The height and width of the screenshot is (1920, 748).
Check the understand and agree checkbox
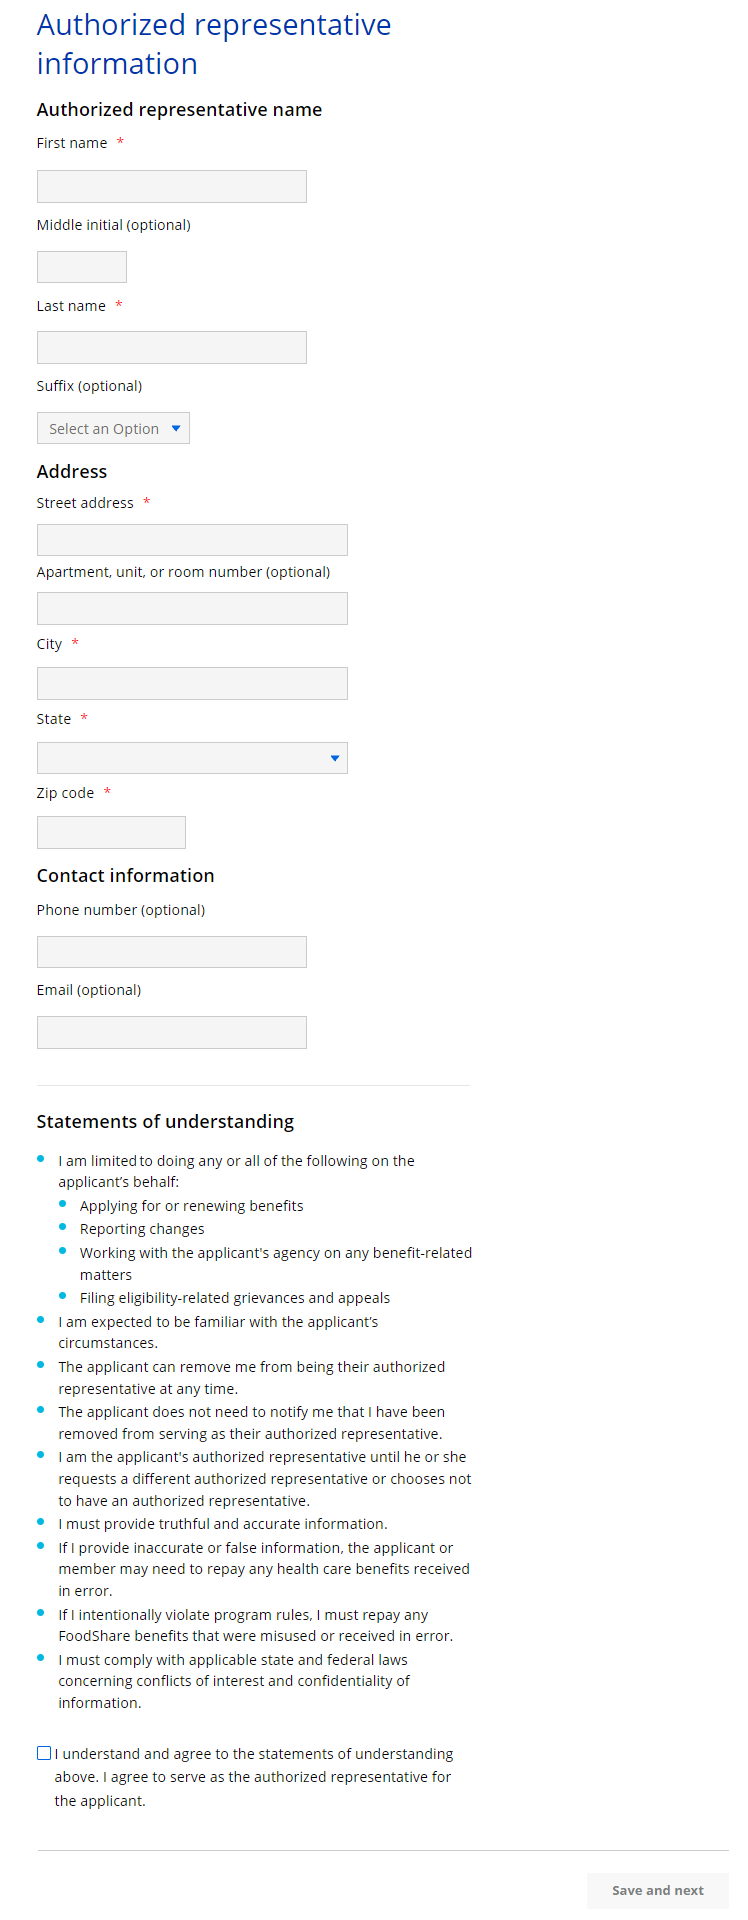(44, 1753)
